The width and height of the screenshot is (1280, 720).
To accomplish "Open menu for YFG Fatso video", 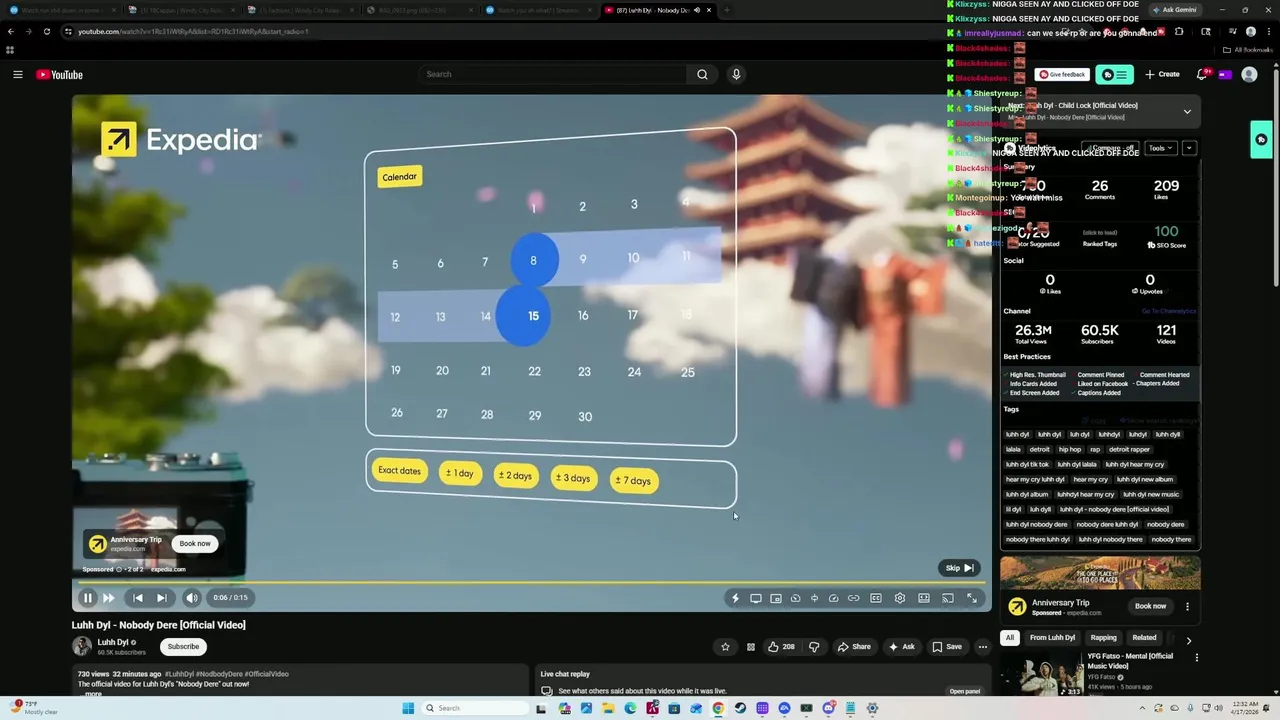I will click(1196, 658).
